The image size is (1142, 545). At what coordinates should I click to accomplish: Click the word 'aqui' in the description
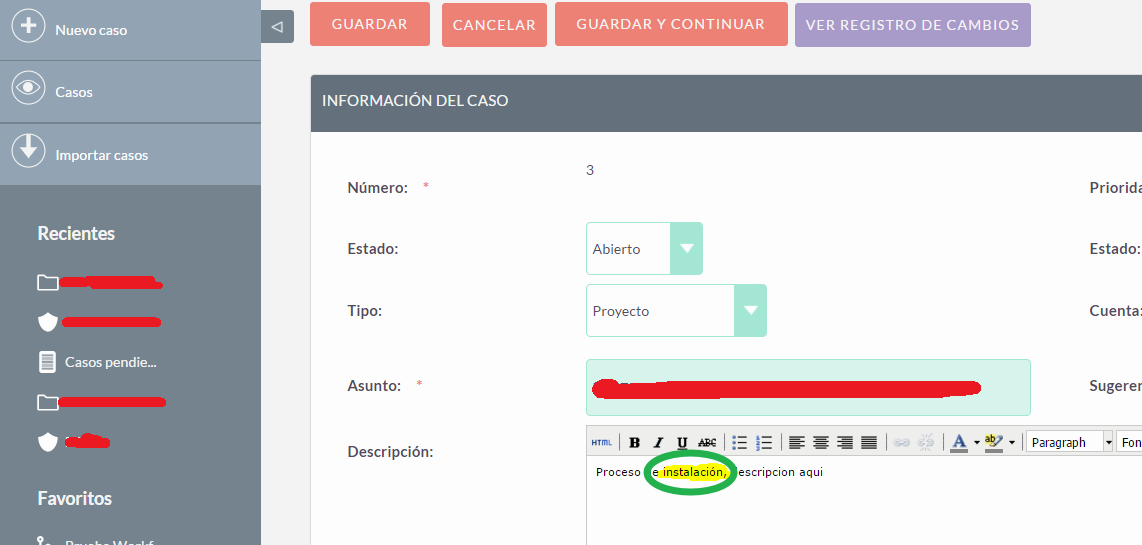point(811,472)
